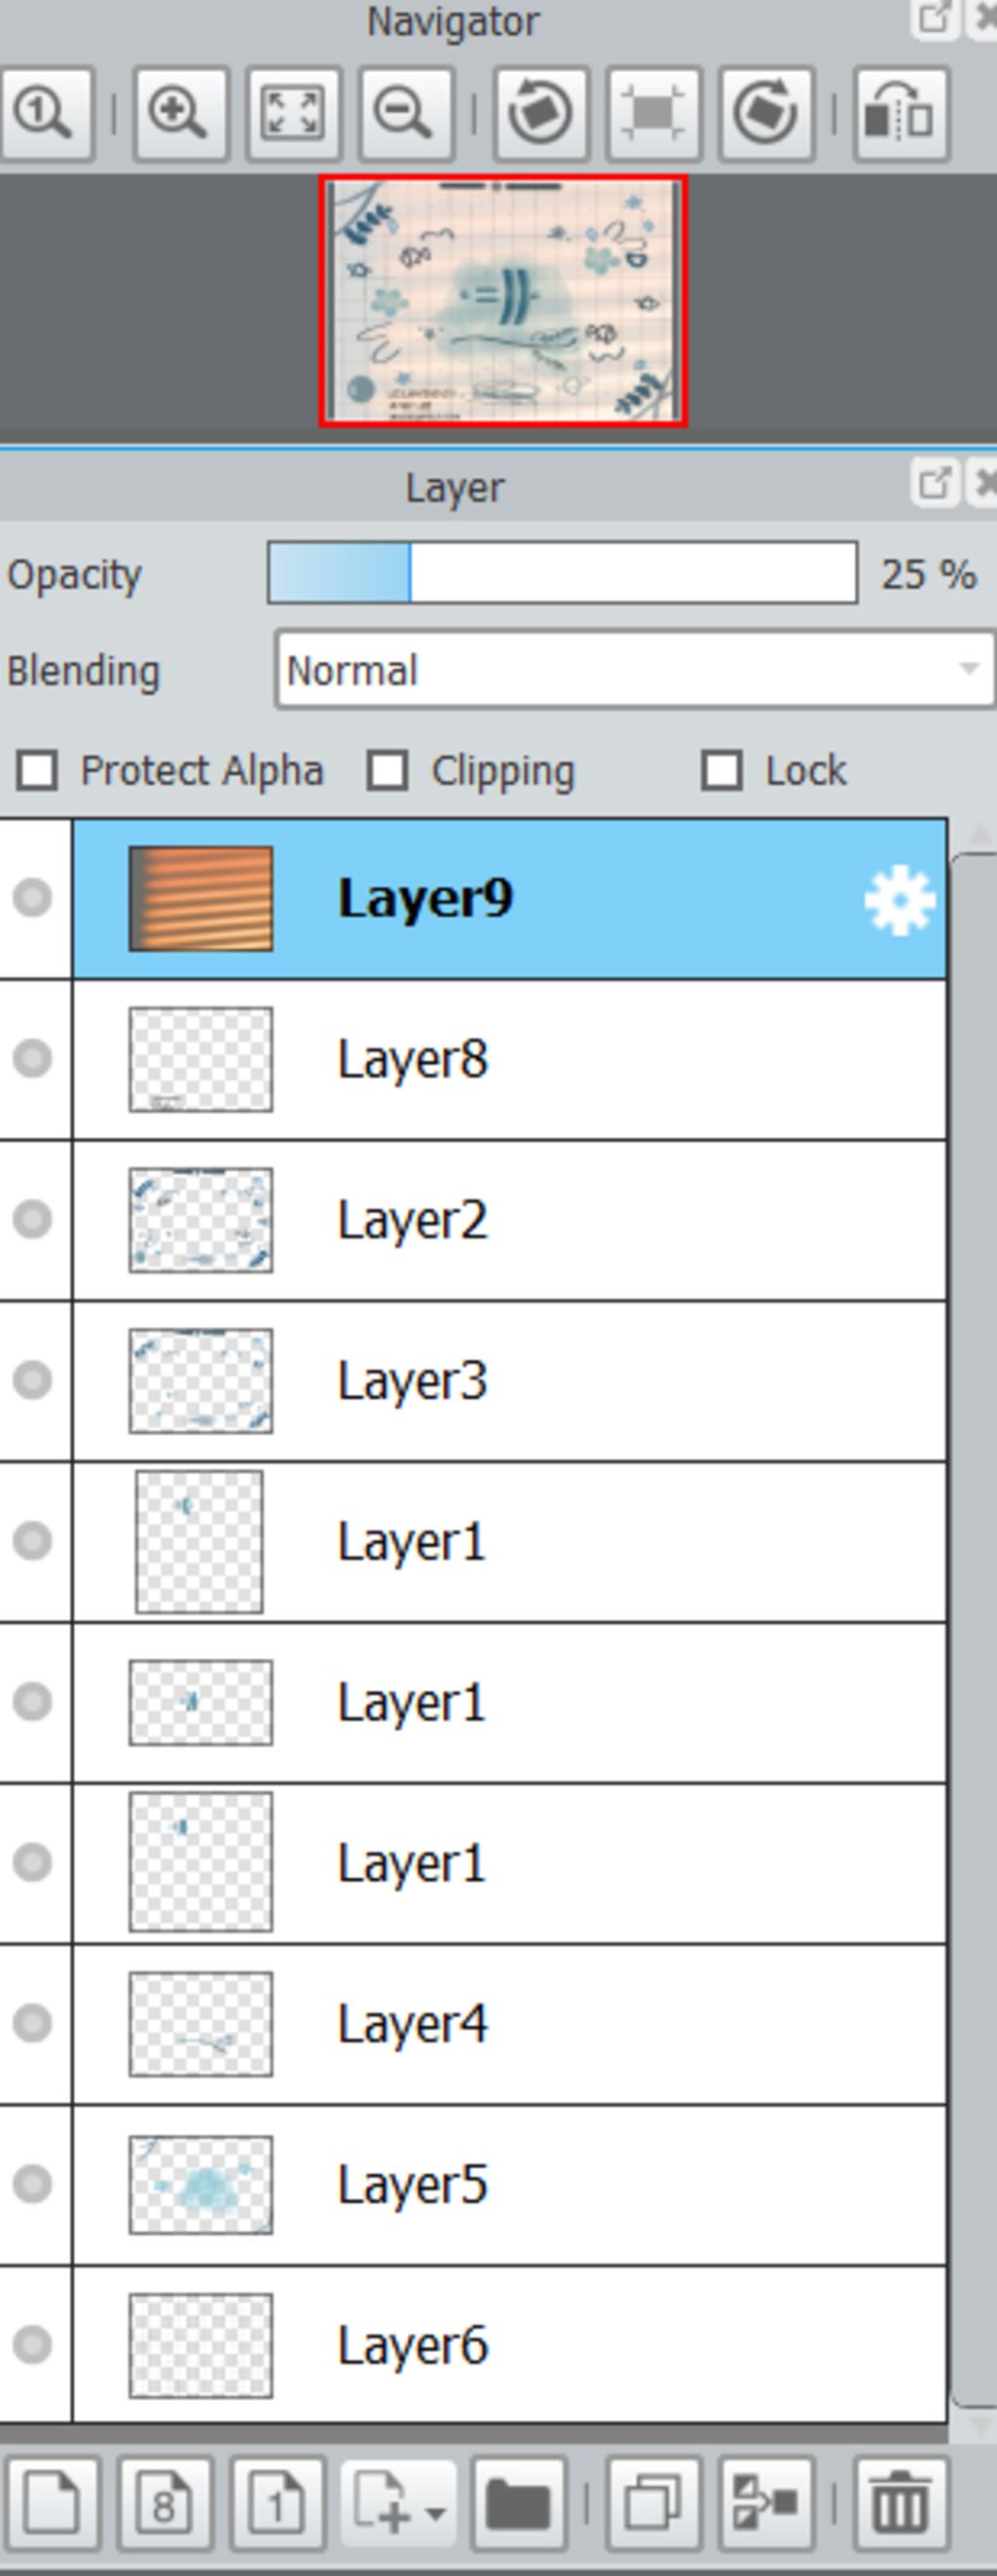Open the Blending mode dropdown
The height and width of the screenshot is (2576, 997).
pos(635,669)
